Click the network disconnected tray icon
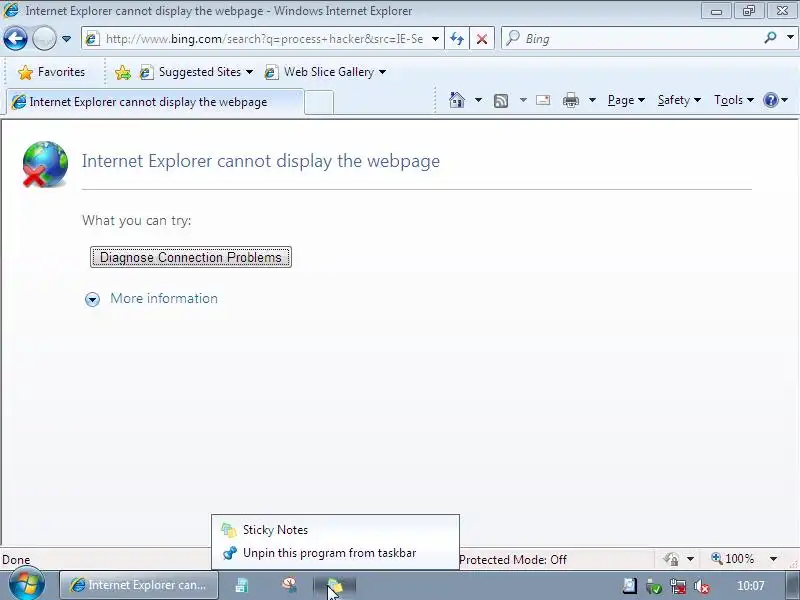 tap(678, 587)
